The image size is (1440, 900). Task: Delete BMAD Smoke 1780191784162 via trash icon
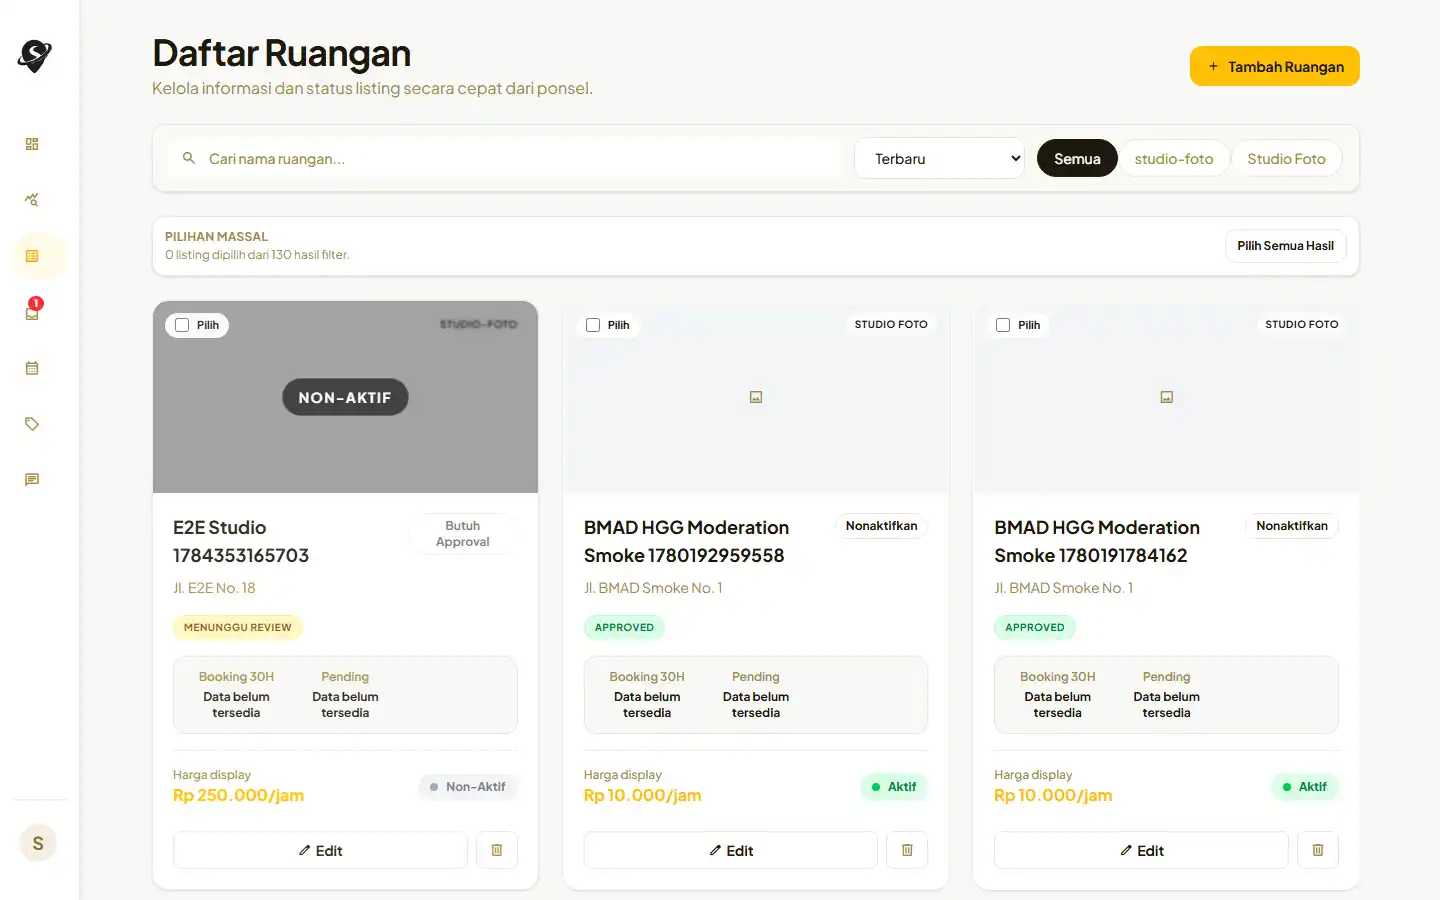(1318, 850)
